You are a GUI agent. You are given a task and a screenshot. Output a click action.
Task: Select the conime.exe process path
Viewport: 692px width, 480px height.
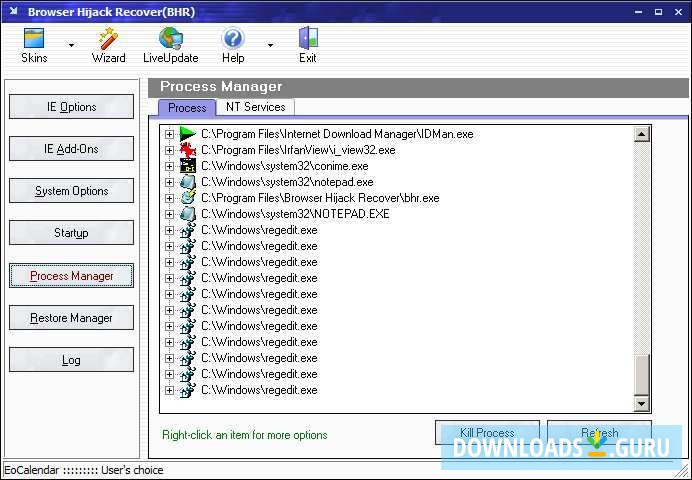click(x=285, y=166)
